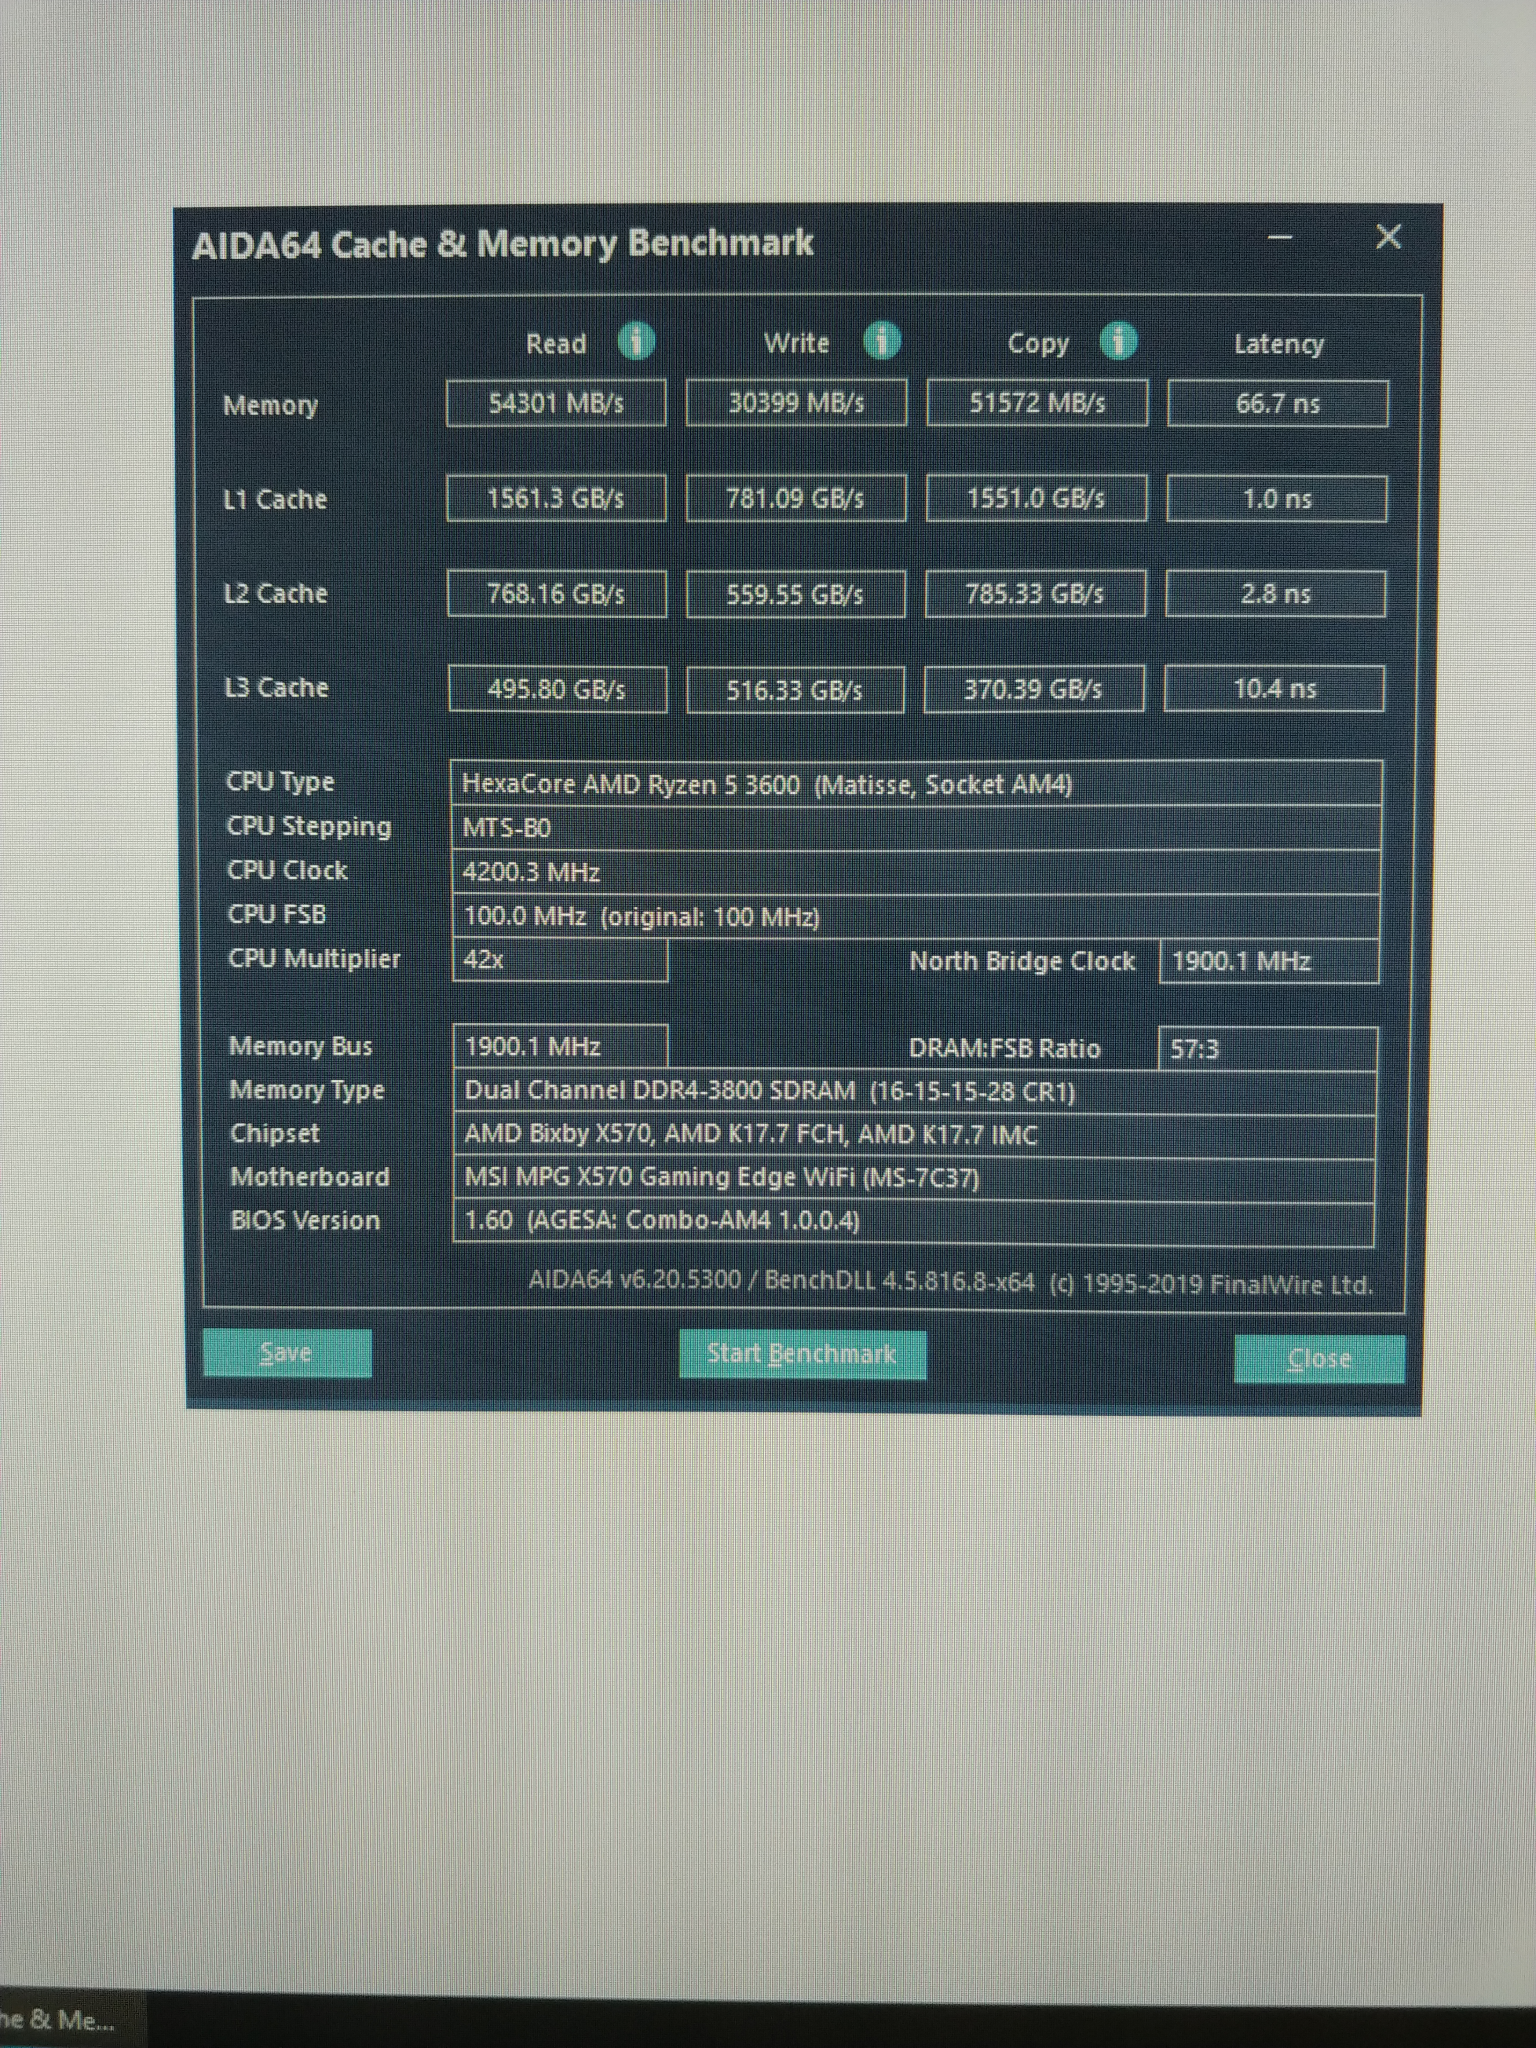1536x2048 pixels.
Task: Click the Latency column header
Action: click(x=1279, y=345)
